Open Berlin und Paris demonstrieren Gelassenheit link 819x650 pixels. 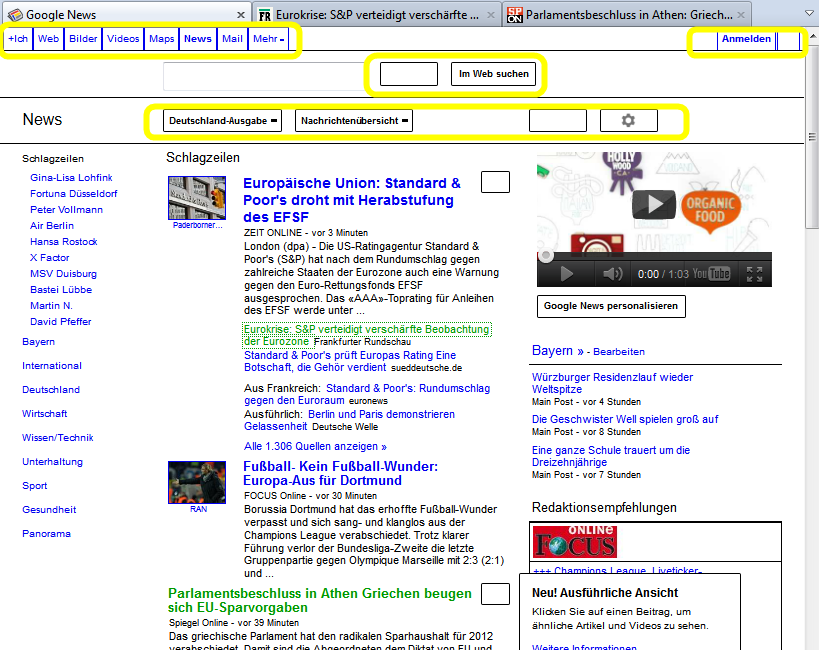click(x=349, y=420)
